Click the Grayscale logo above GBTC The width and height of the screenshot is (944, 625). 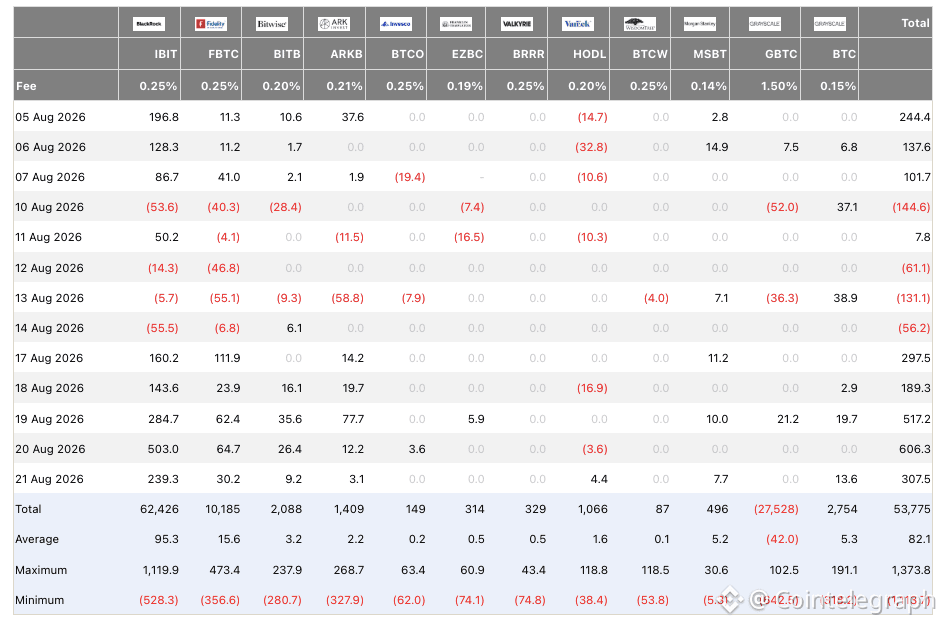tap(765, 23)
